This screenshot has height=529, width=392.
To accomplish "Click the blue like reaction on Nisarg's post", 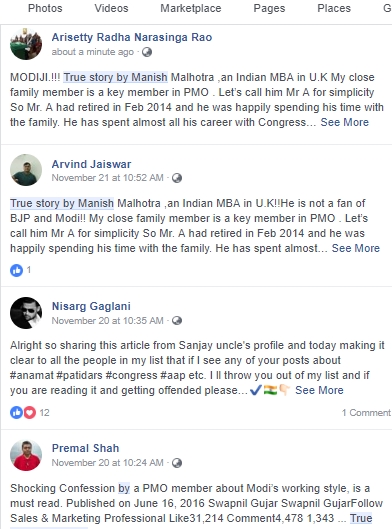I will click(16, 412).
